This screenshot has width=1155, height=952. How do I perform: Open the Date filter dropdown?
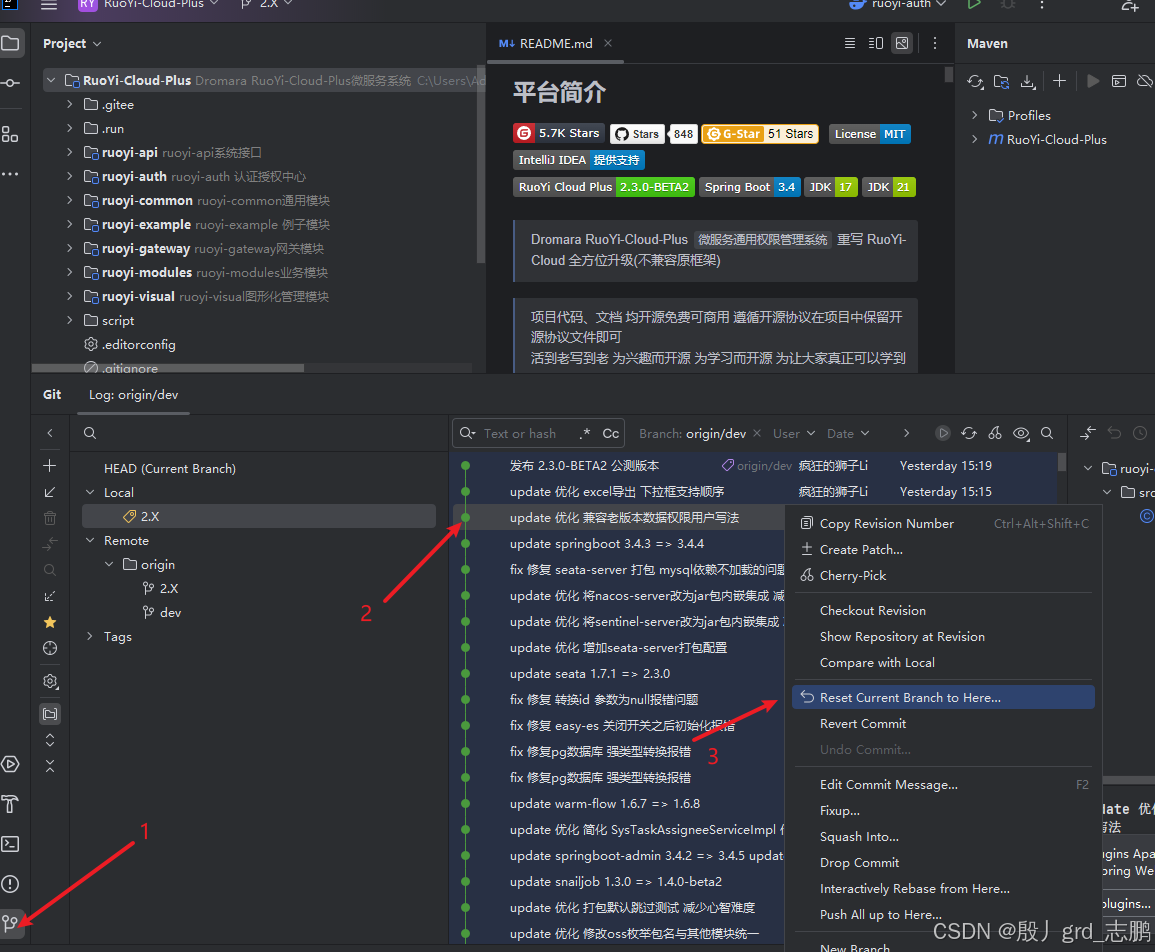tap(848, 433)
